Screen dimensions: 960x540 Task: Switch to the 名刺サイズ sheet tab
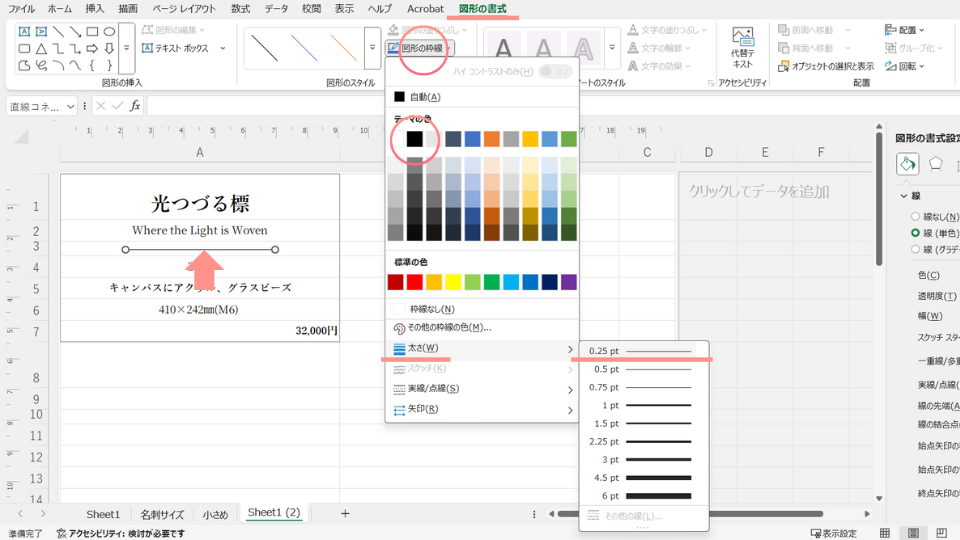(x=162, y=514)
